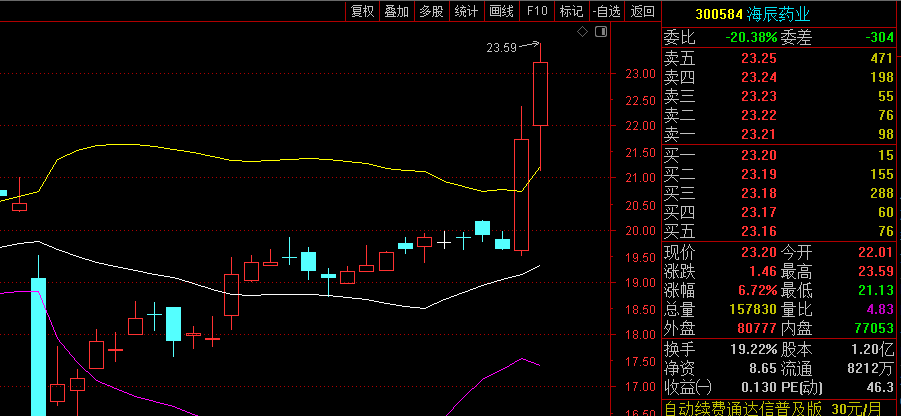Screen dimensions: 901x416
Task: Open the F10 company info
Action: pyautogui.click(x=537, y=11)
